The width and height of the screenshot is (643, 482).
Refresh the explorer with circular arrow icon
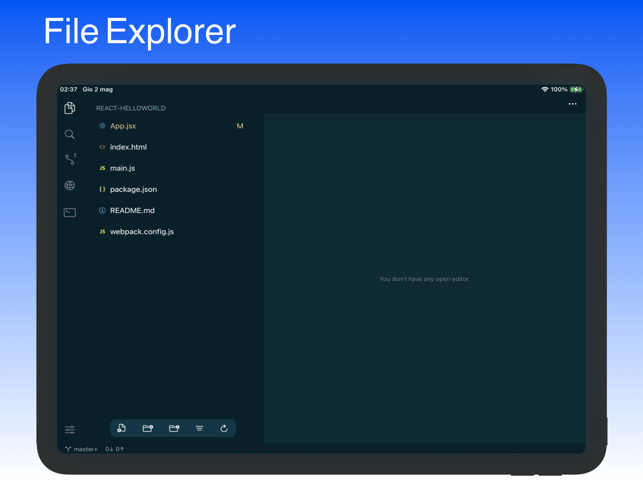(224, 428)
